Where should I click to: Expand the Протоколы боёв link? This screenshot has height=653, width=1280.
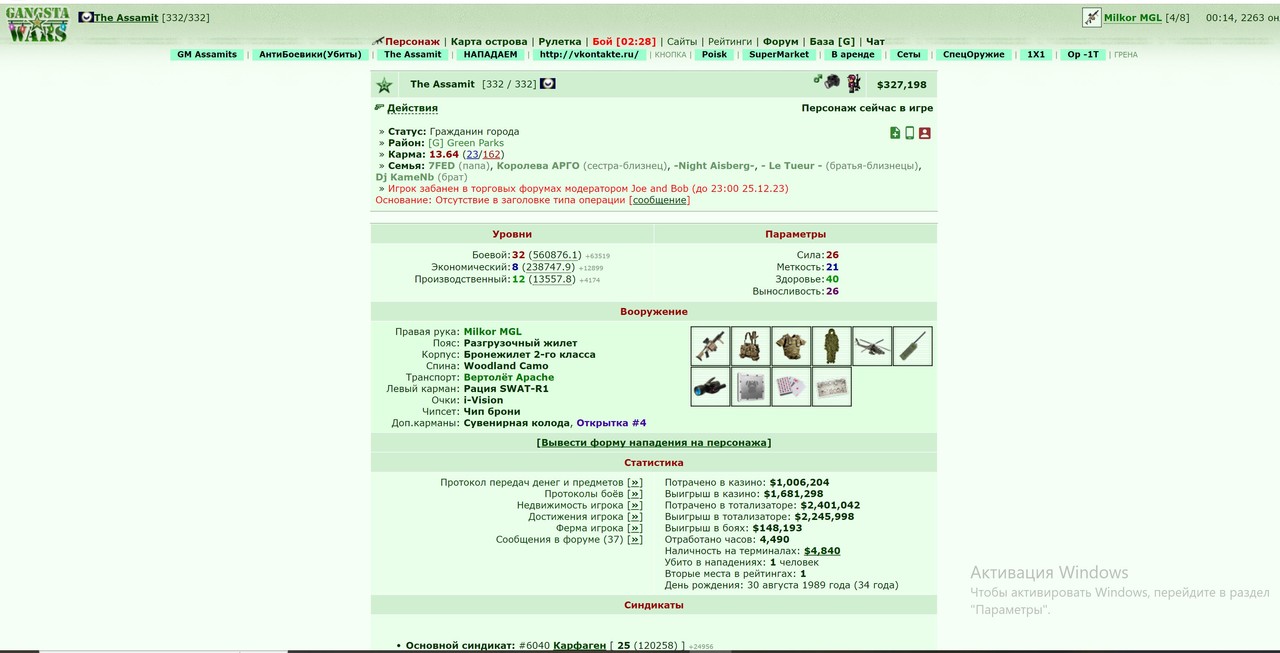635,494
